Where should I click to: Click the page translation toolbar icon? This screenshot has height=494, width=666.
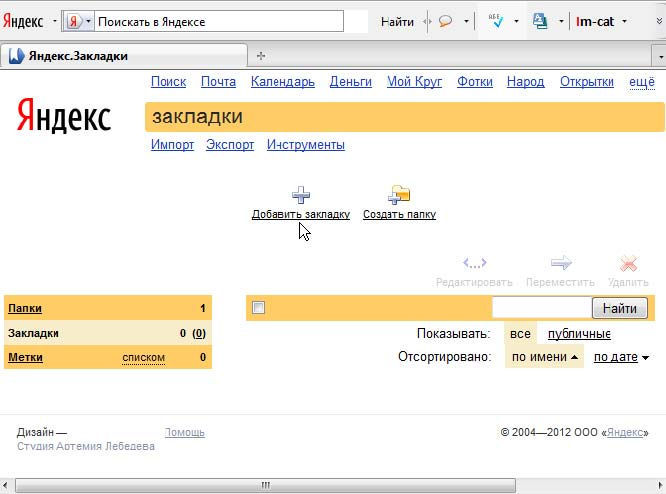[540, 21]
